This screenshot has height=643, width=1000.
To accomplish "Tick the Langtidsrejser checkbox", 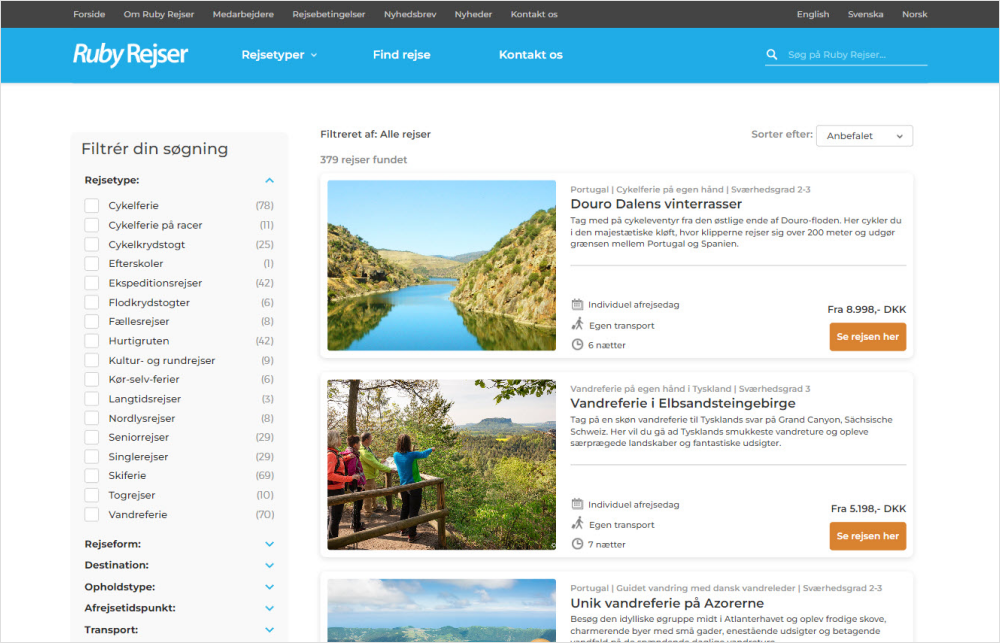I will click(92, 399).
